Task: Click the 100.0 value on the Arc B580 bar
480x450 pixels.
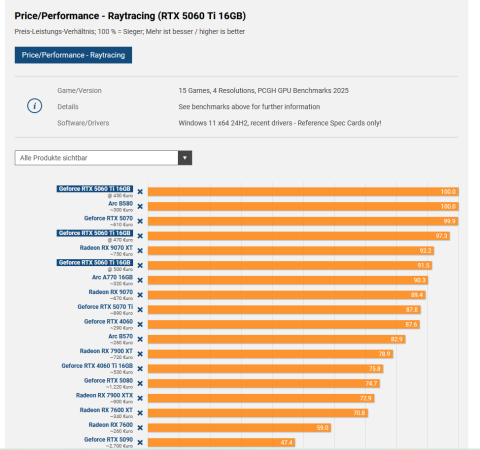Action: (448, 206)
